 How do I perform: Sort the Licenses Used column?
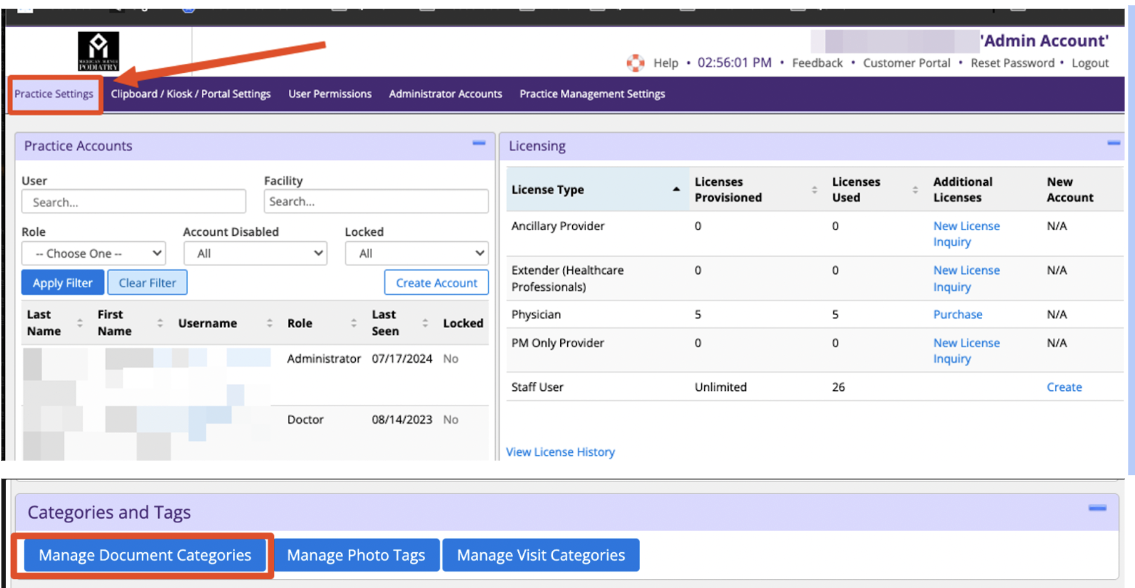tap(915, 190)
